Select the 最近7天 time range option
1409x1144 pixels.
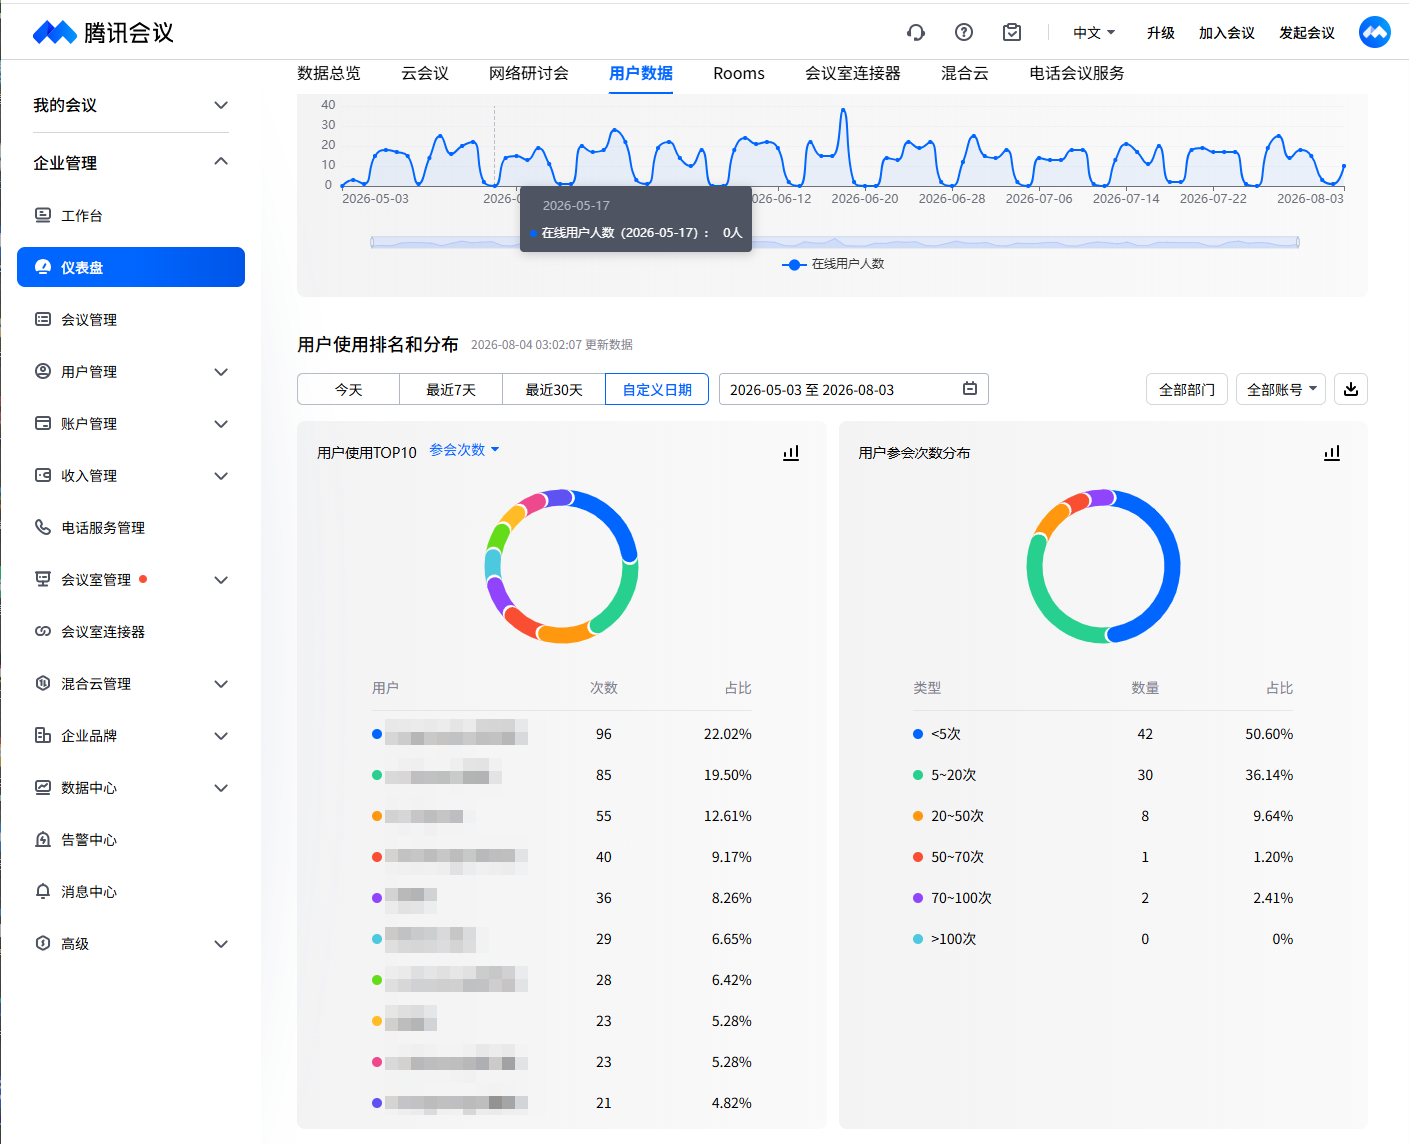pos(451,389)
